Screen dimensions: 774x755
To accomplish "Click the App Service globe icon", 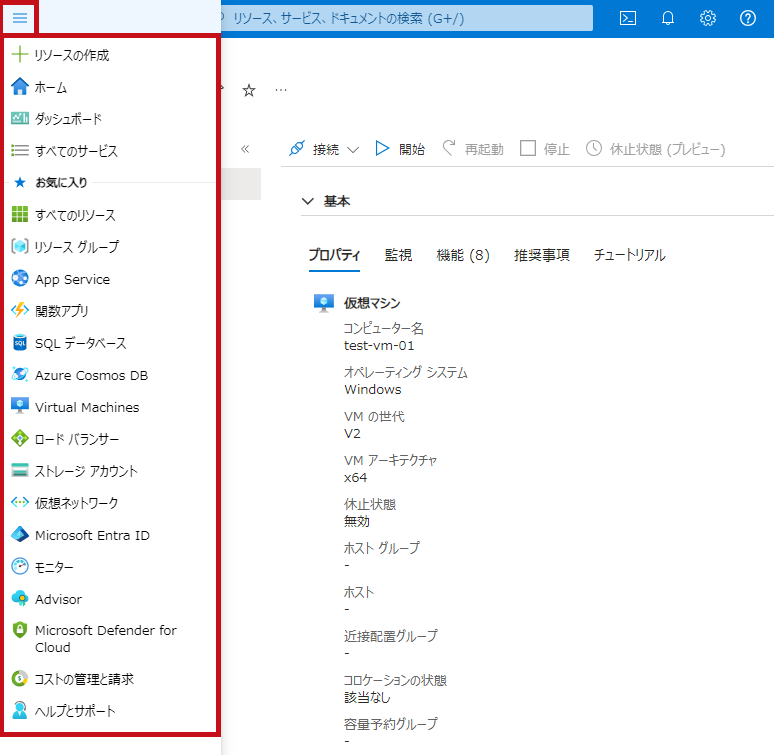I will 20,278.
